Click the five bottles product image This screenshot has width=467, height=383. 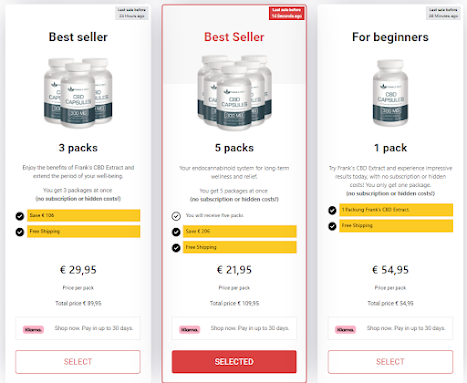[x=234, y=93]
